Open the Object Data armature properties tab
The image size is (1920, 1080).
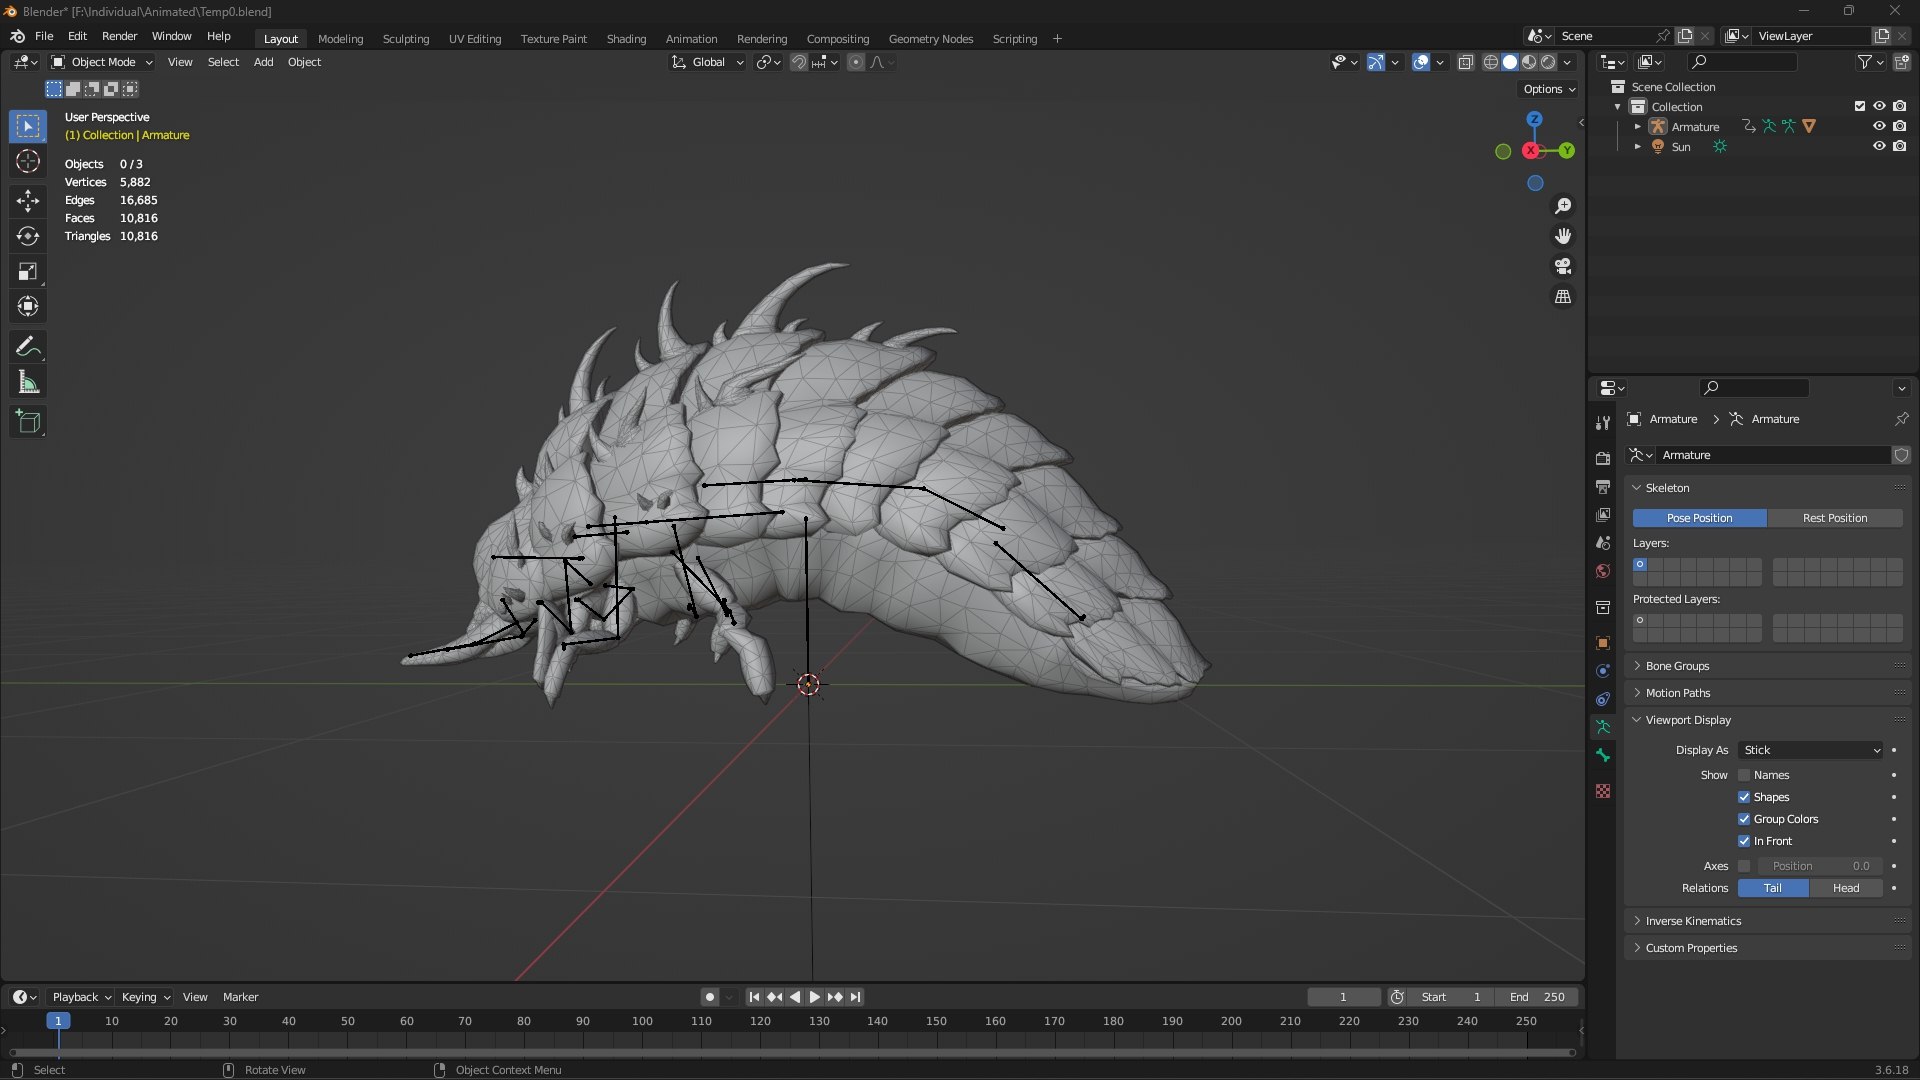coord(1603,727)
